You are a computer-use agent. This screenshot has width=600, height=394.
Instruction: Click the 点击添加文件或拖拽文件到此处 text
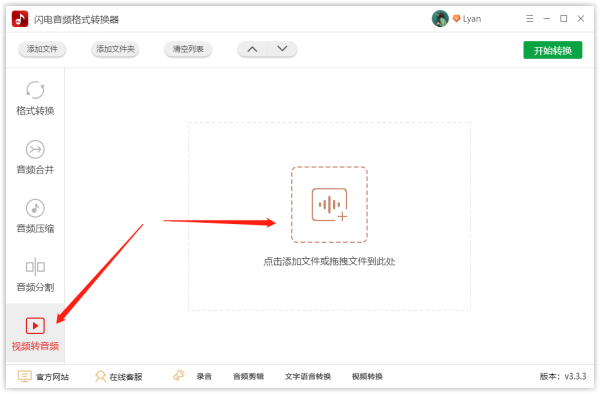329,262
